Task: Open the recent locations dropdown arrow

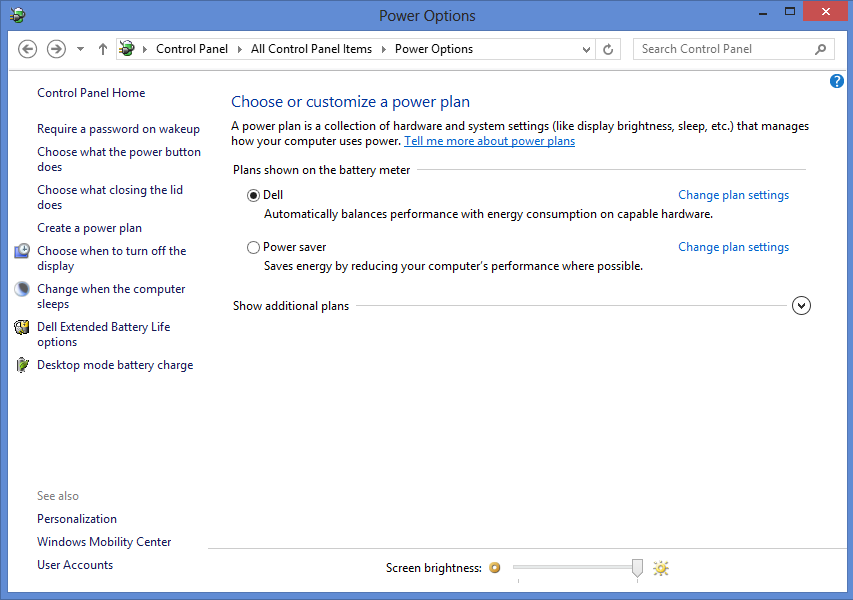Action: pos(81,49)
